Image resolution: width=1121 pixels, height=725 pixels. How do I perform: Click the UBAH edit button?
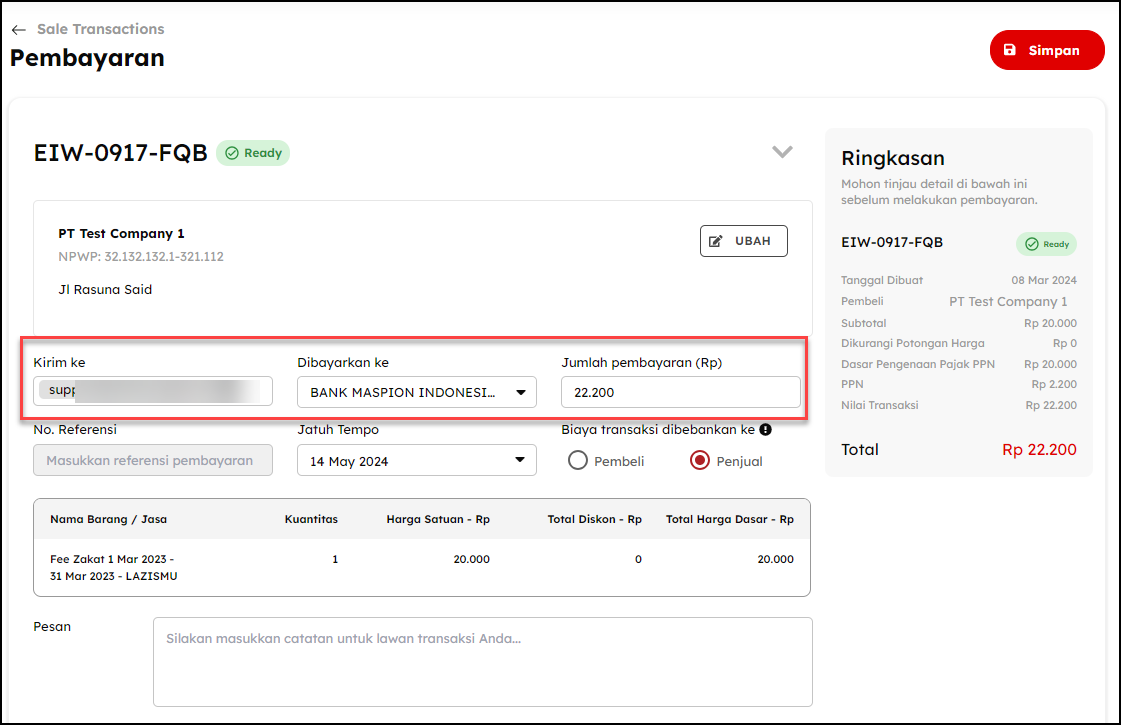[x=743, y=241]
